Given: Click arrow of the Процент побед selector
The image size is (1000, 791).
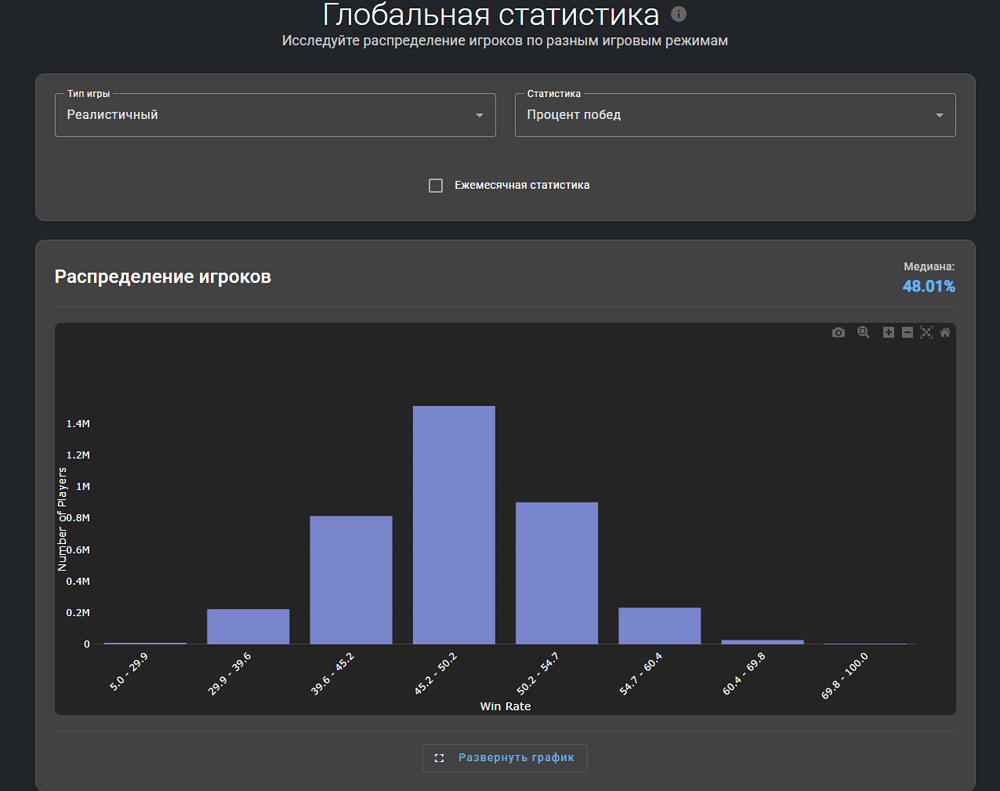Looking at the screenshot, I should coord(939,116).
